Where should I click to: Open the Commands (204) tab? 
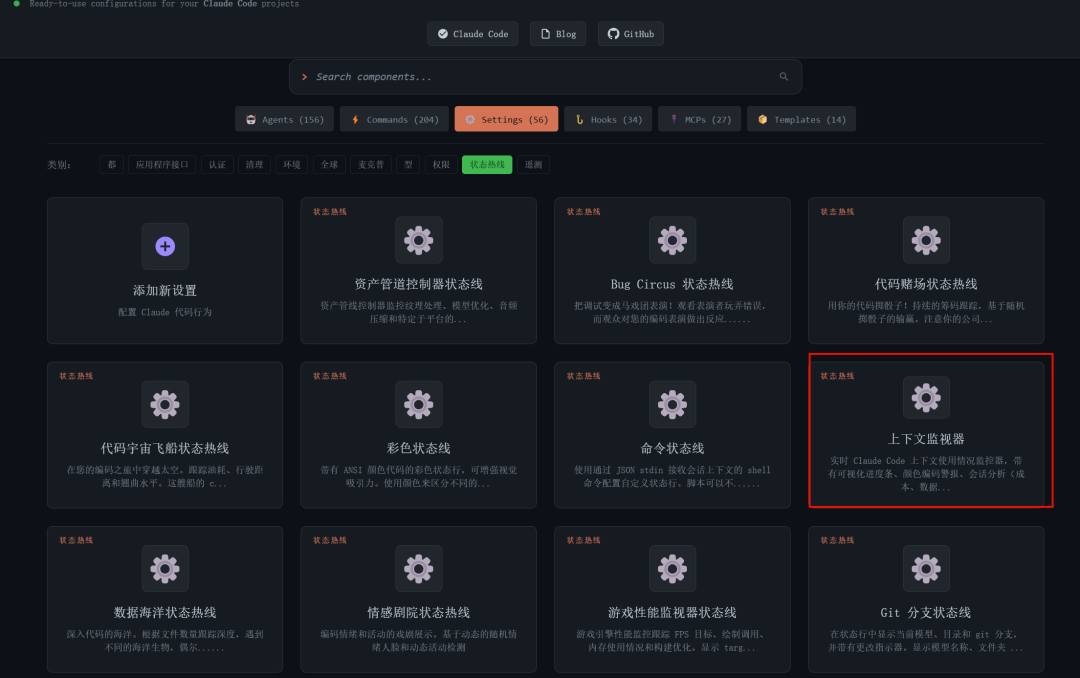(x=394, y=119)
